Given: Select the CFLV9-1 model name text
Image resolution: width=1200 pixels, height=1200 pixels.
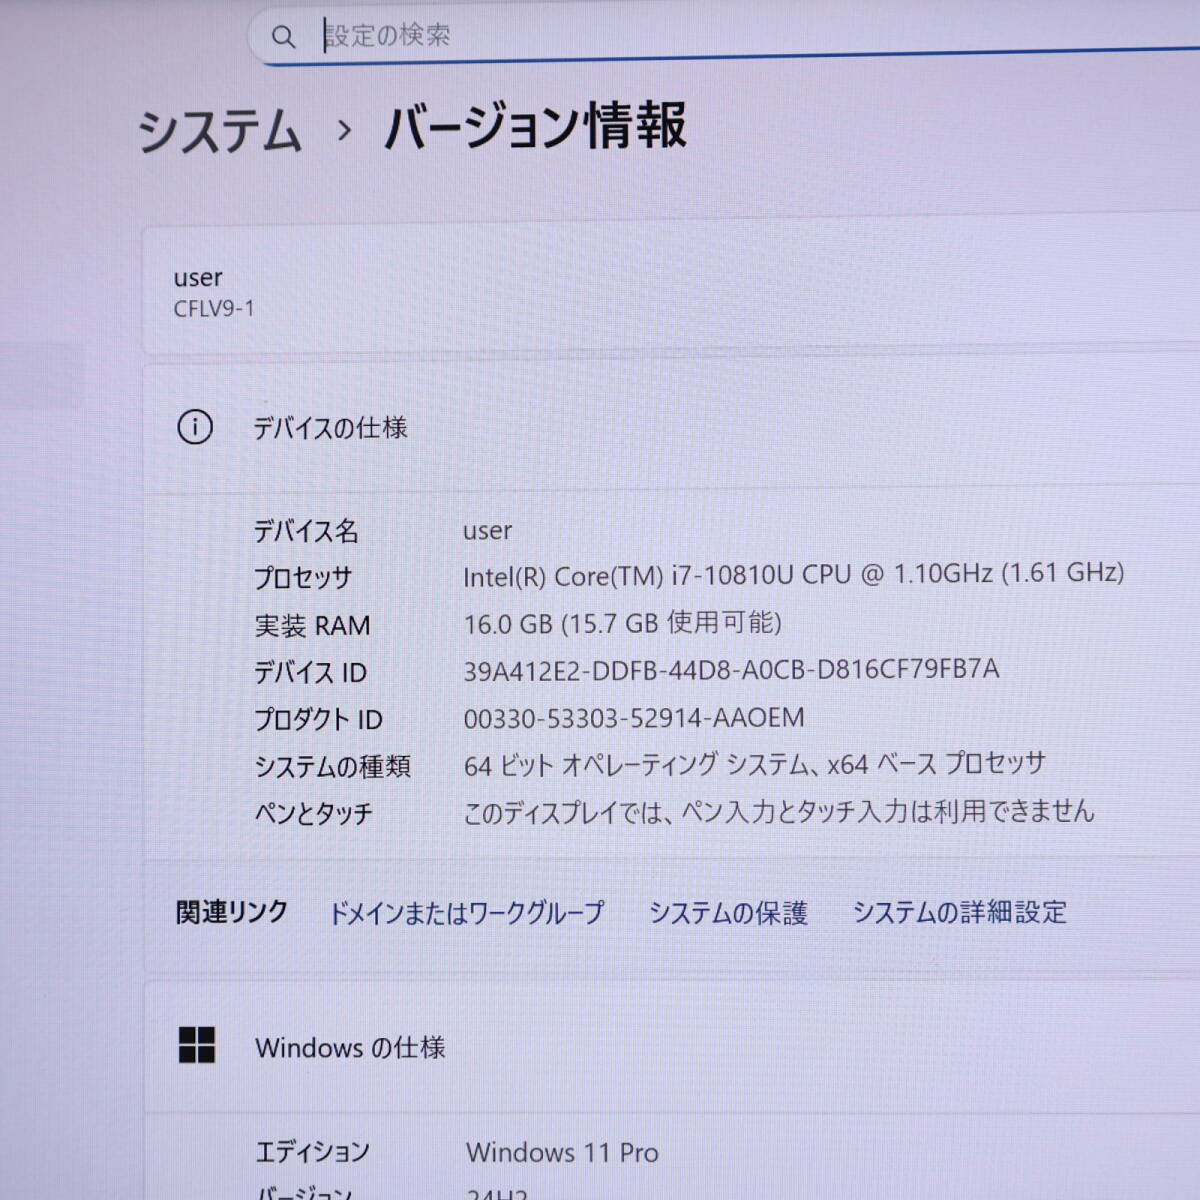Looking at the screenshot, I should [214, 309].
